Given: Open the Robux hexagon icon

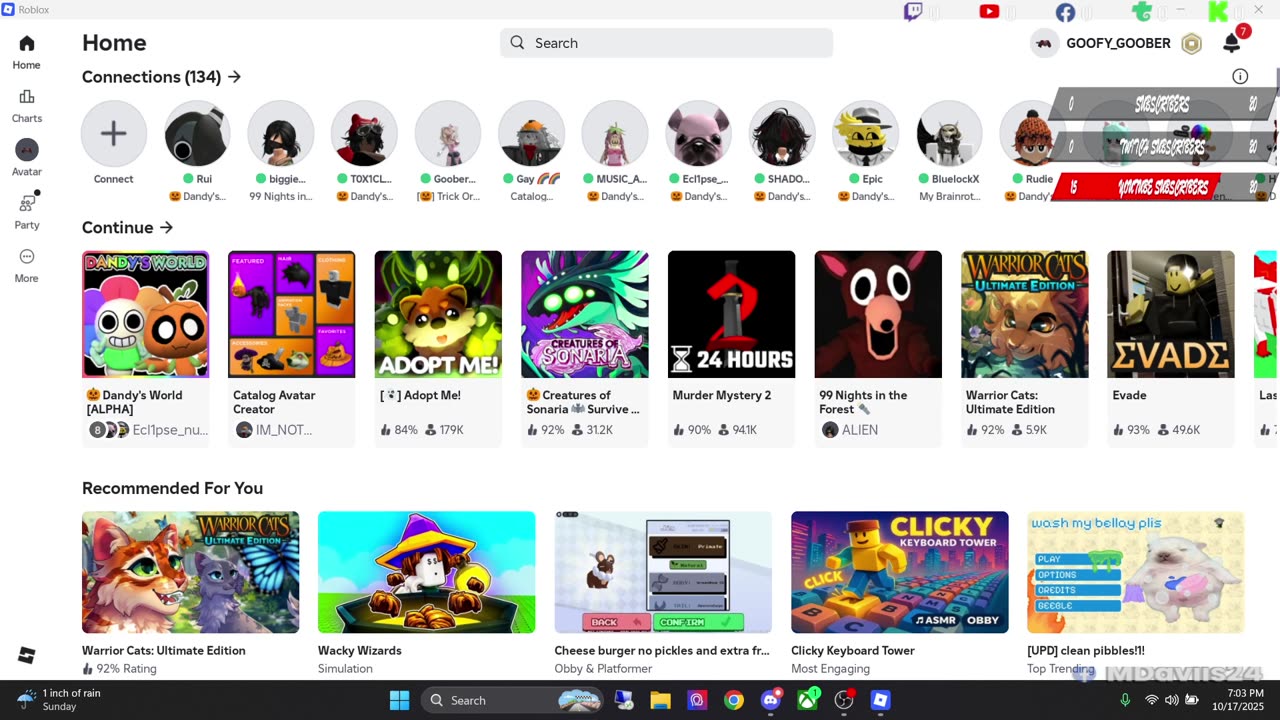Looking at the screenshot, I should [1191, 43].
